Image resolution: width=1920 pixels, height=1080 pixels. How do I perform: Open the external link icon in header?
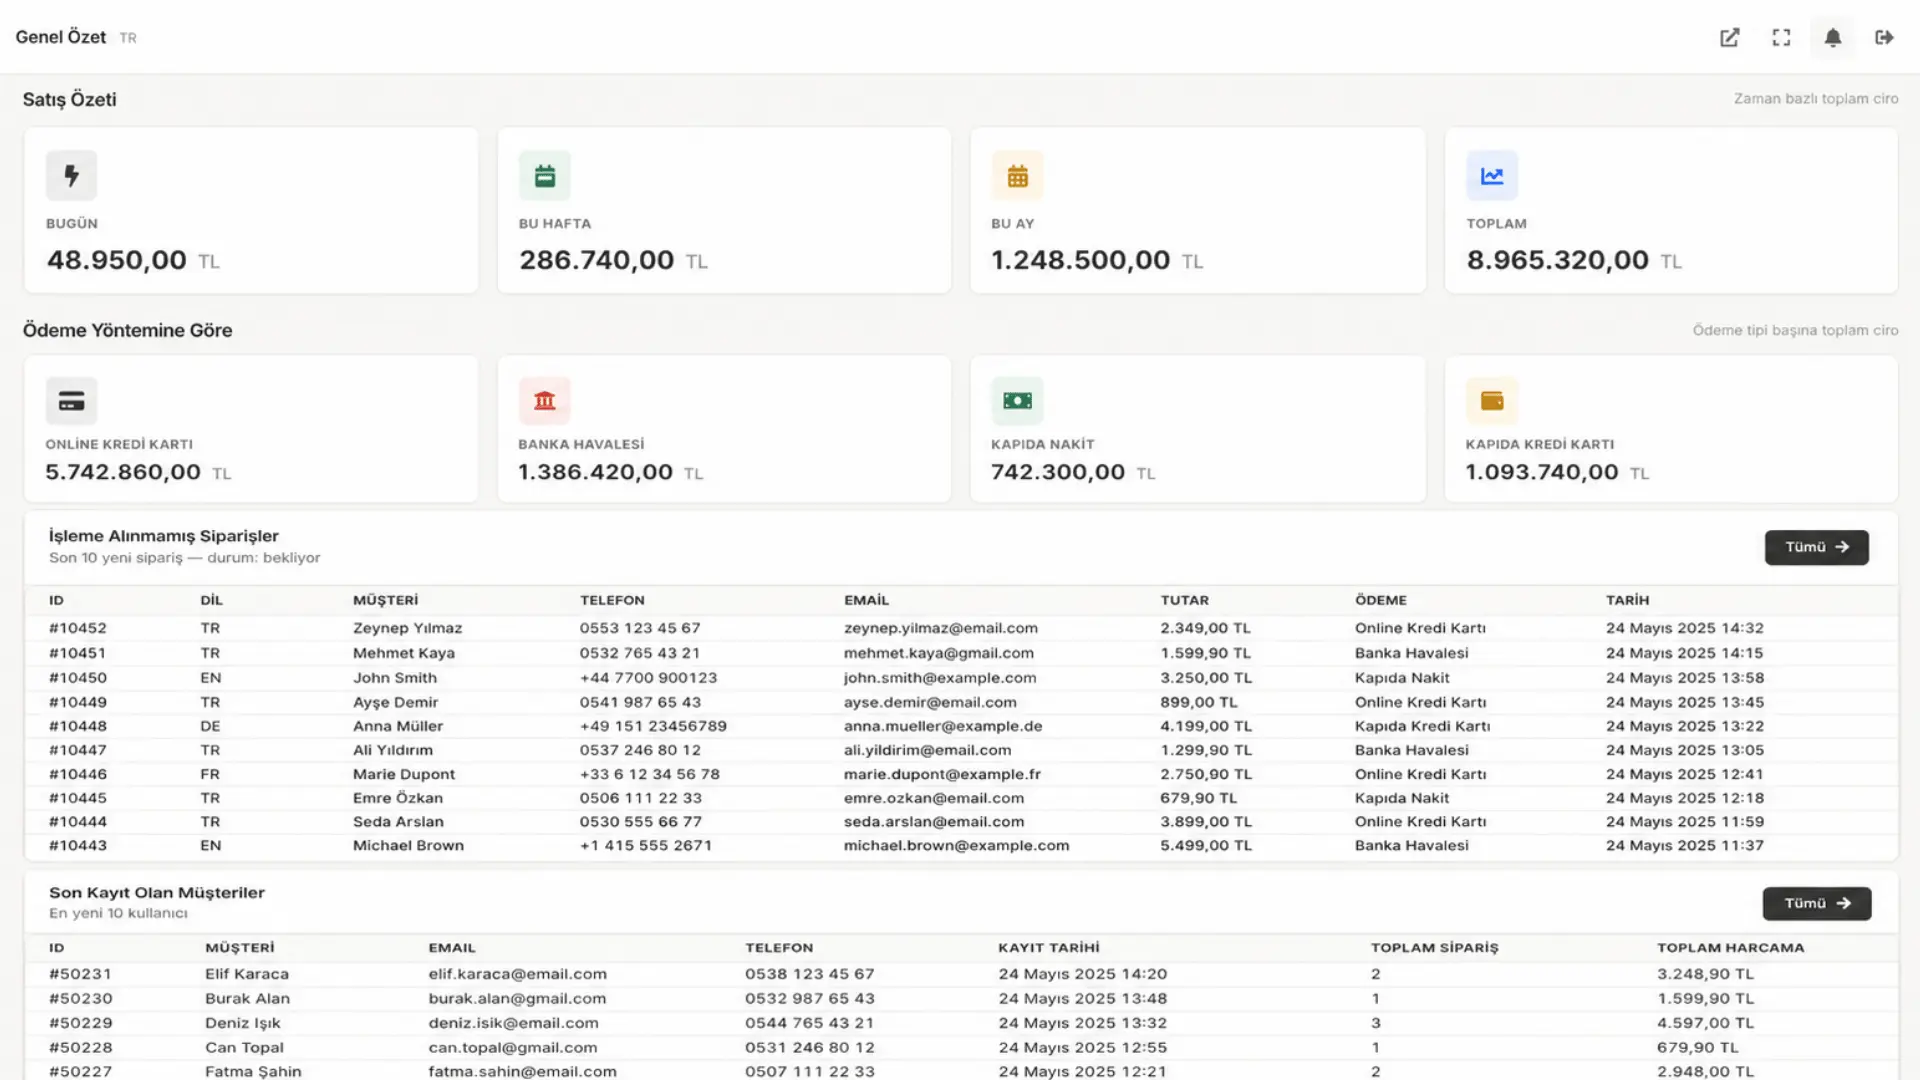(x=1729, y=37)
